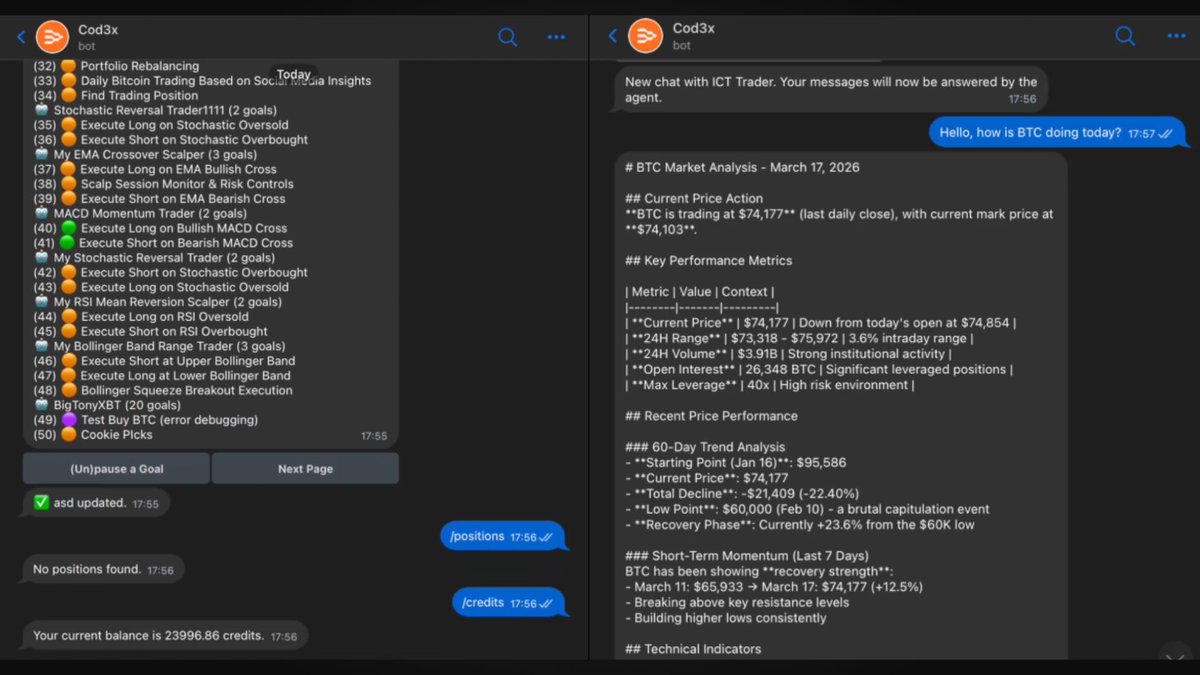The width and height of the screenshot is (1200, 675).
Task: Click goal row (44) Execute Long on RSI Oversold
Action: (x=141, y=317)
